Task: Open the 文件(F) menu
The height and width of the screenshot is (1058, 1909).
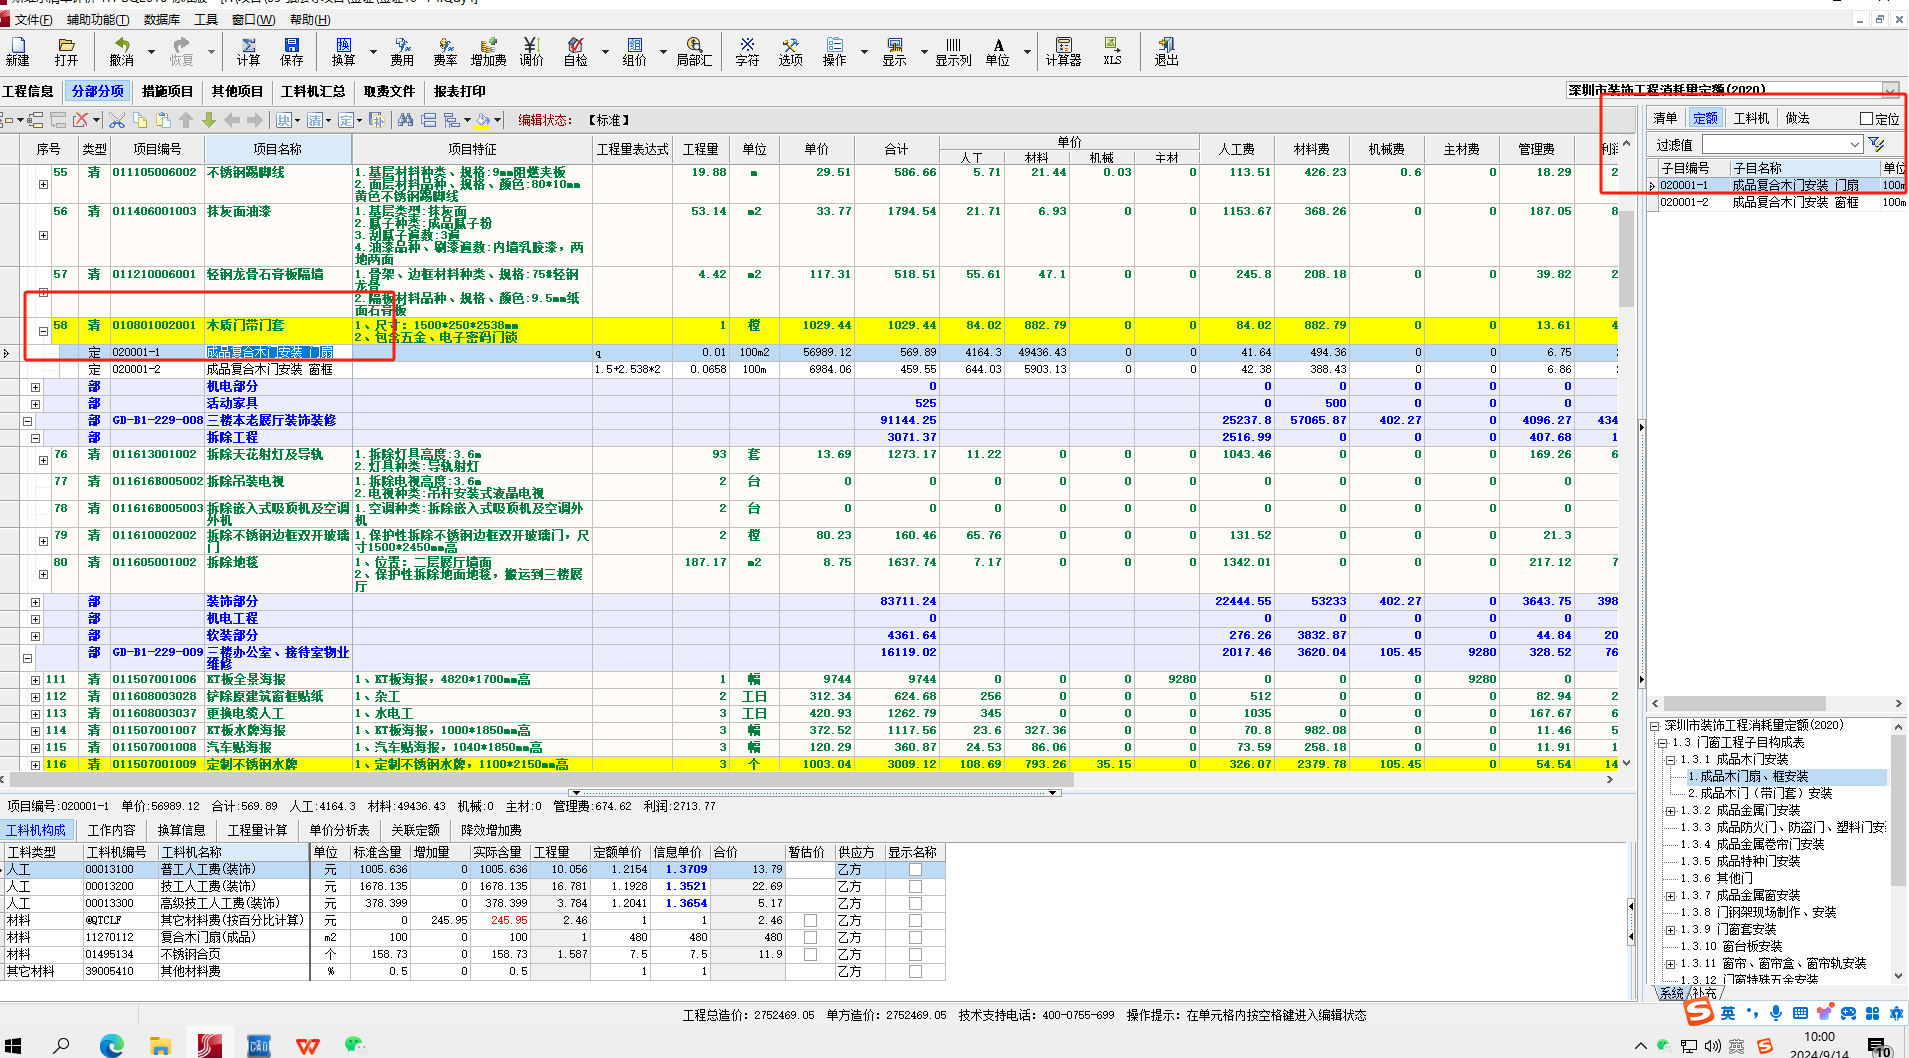Action: (33, 20)
